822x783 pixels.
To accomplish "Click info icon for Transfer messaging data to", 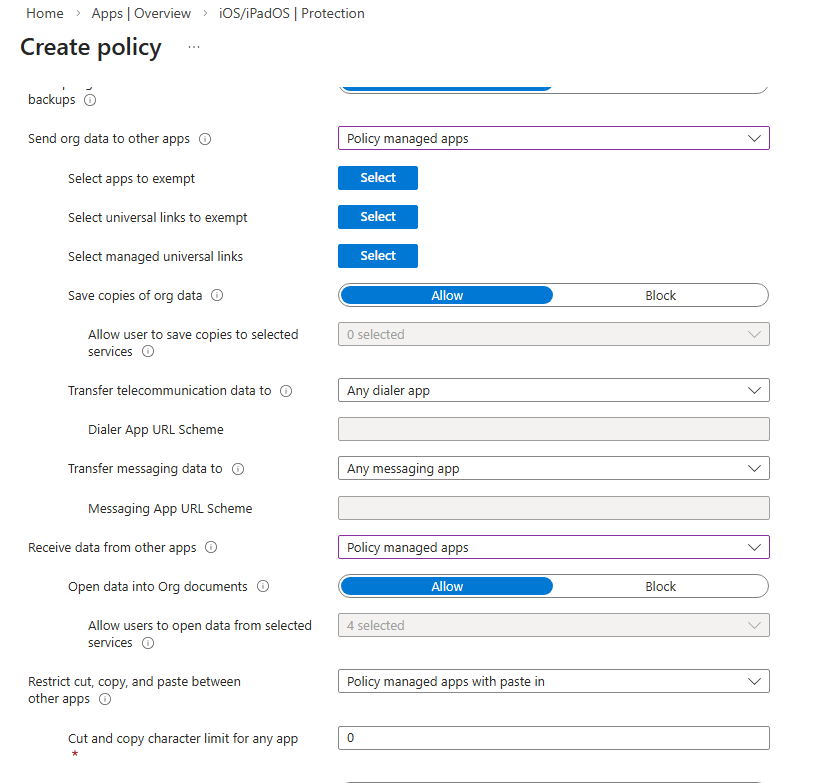I will click(x=238, y=469).
